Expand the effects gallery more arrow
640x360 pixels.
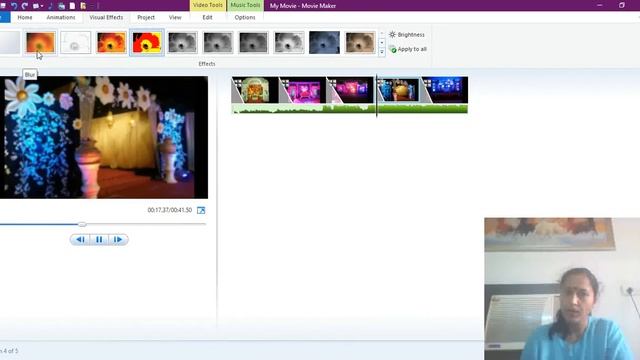click(382, 52)
